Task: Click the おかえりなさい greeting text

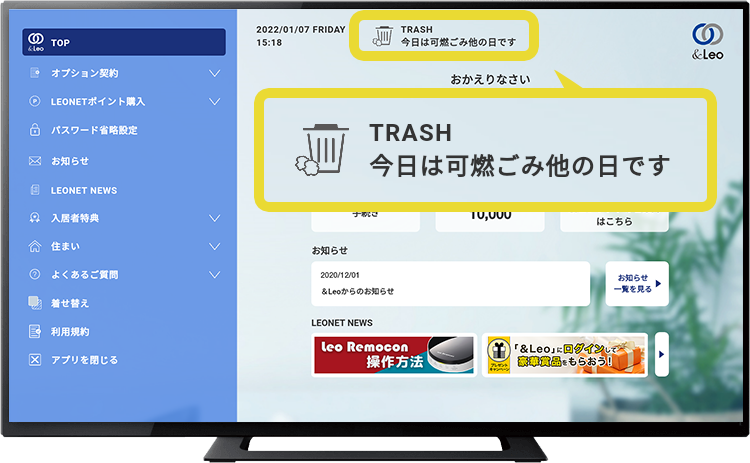Action: click(x=490, y=79)
